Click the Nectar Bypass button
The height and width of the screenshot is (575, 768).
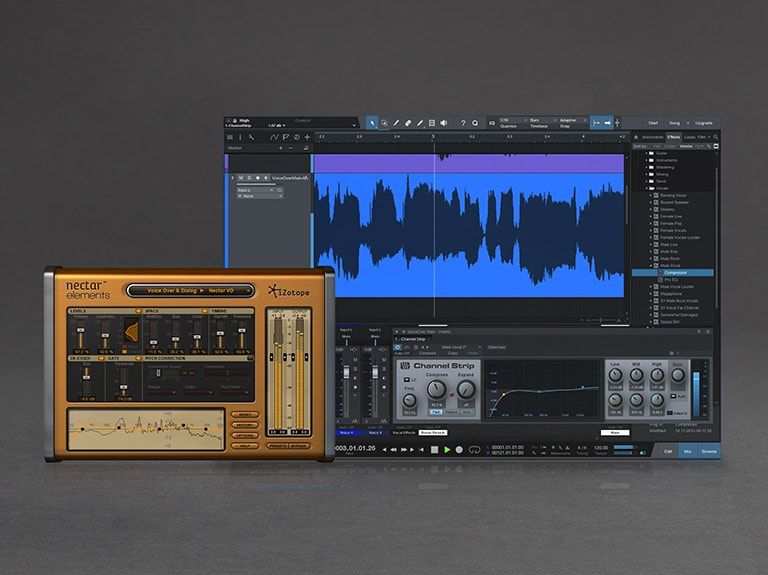299,446
